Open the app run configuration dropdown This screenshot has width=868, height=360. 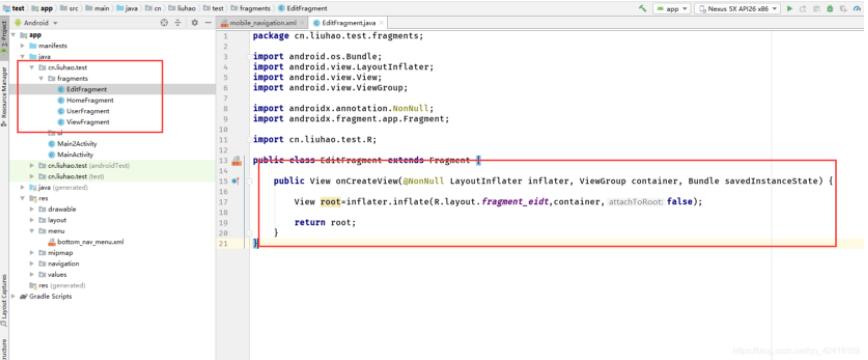pos(672,8)
